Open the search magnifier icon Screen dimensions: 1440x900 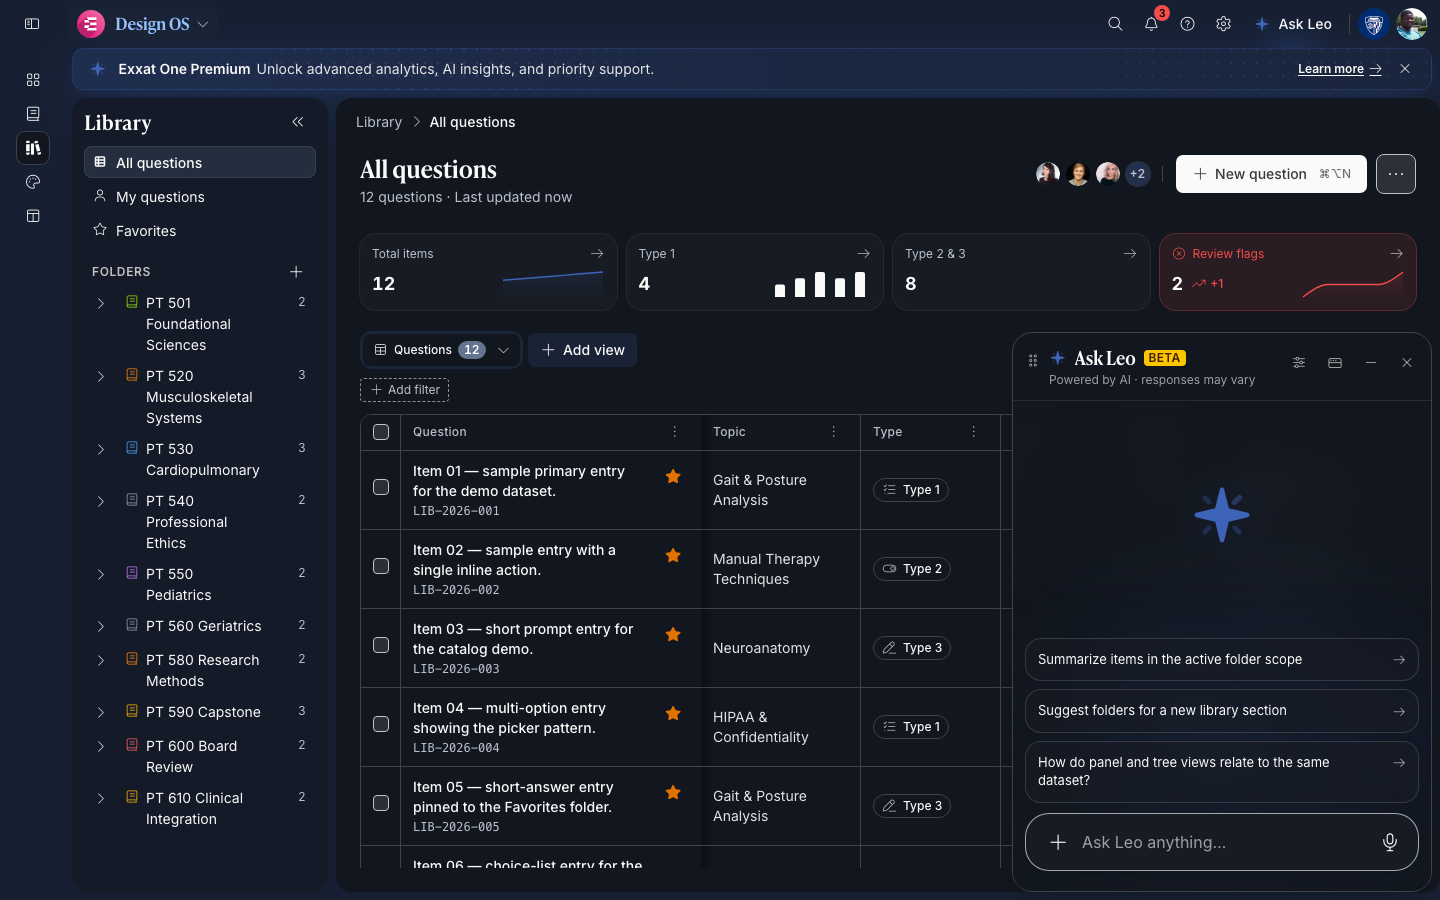pyautogui.click(x=1115, y=24)
